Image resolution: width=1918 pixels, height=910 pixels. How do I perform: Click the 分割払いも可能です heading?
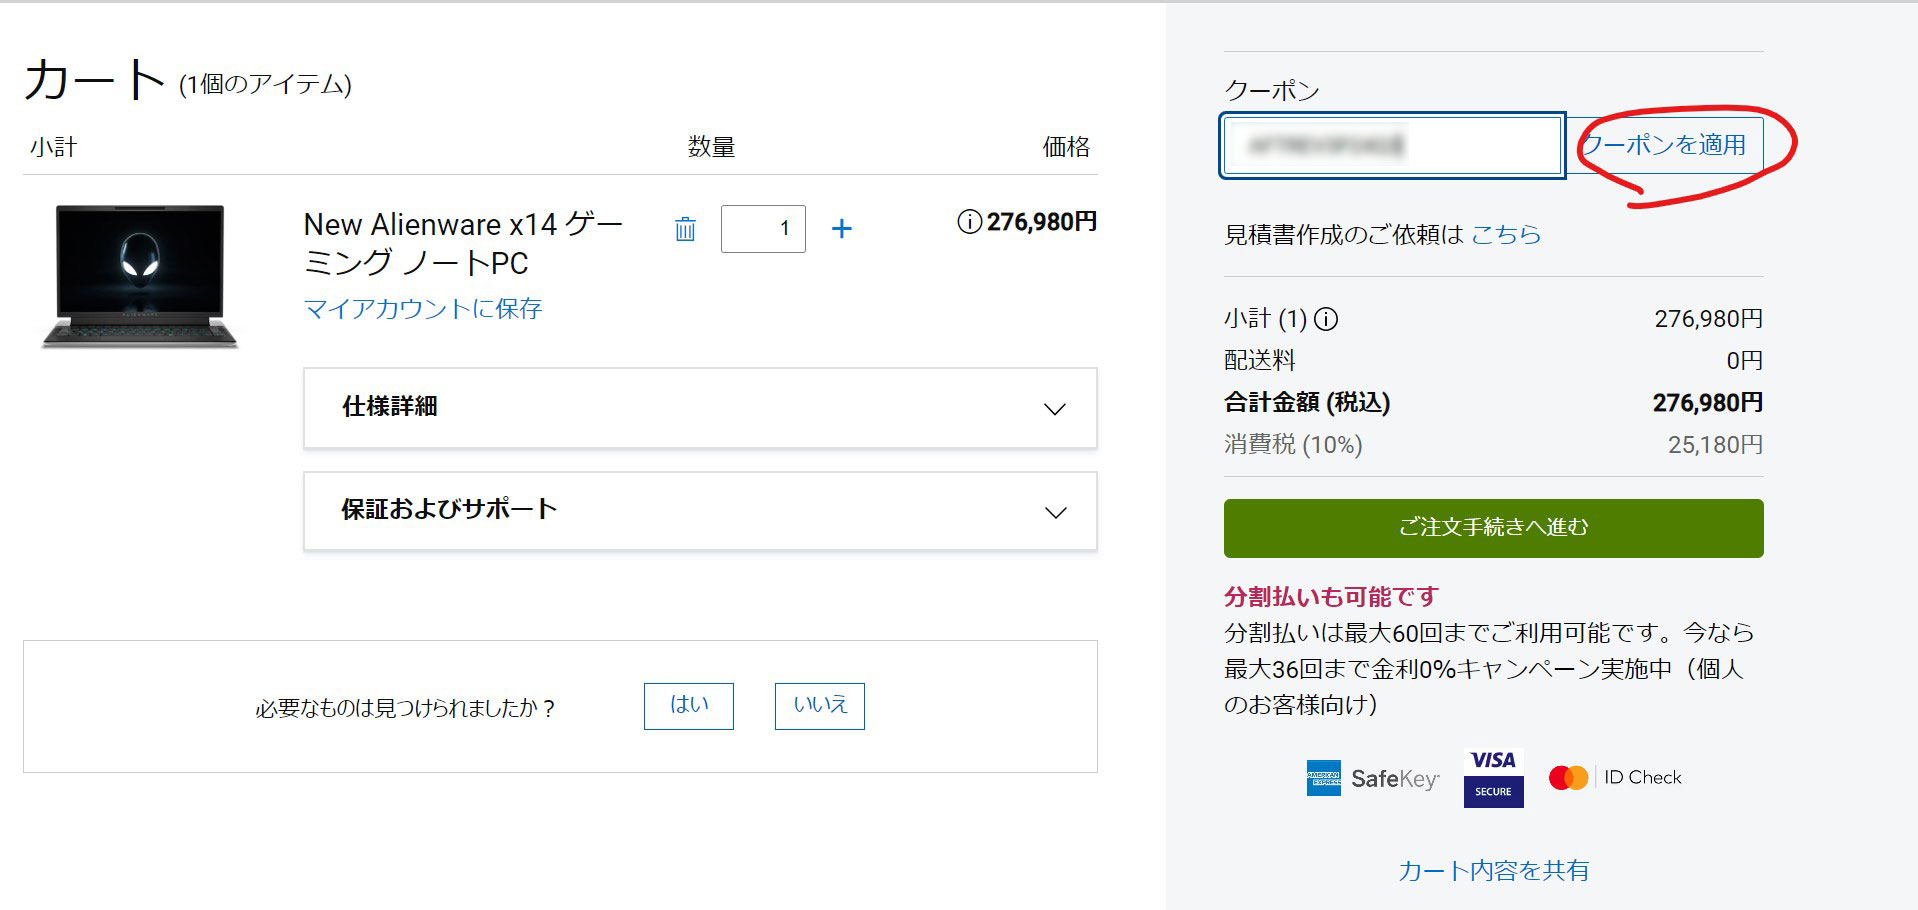pyautogui.click(x=1331, y=597)
